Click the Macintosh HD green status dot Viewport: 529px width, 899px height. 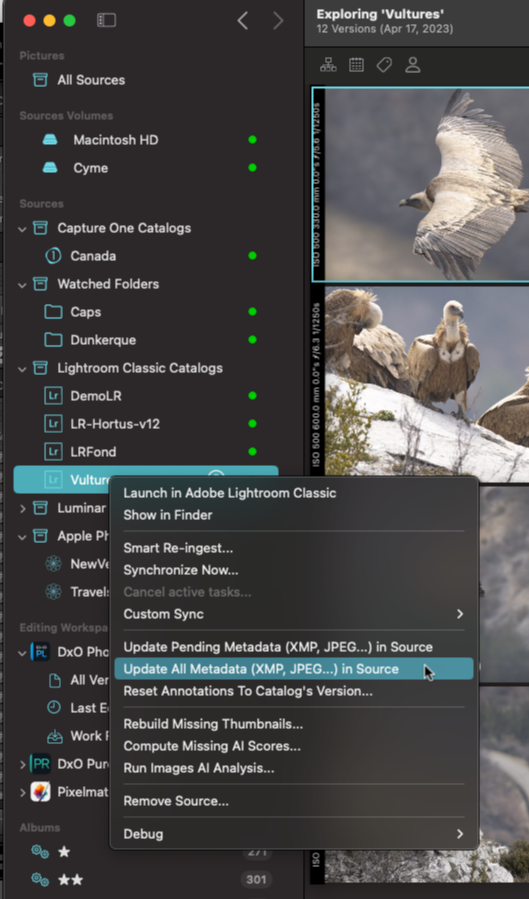pyautogui.click(x=252, y=140)
